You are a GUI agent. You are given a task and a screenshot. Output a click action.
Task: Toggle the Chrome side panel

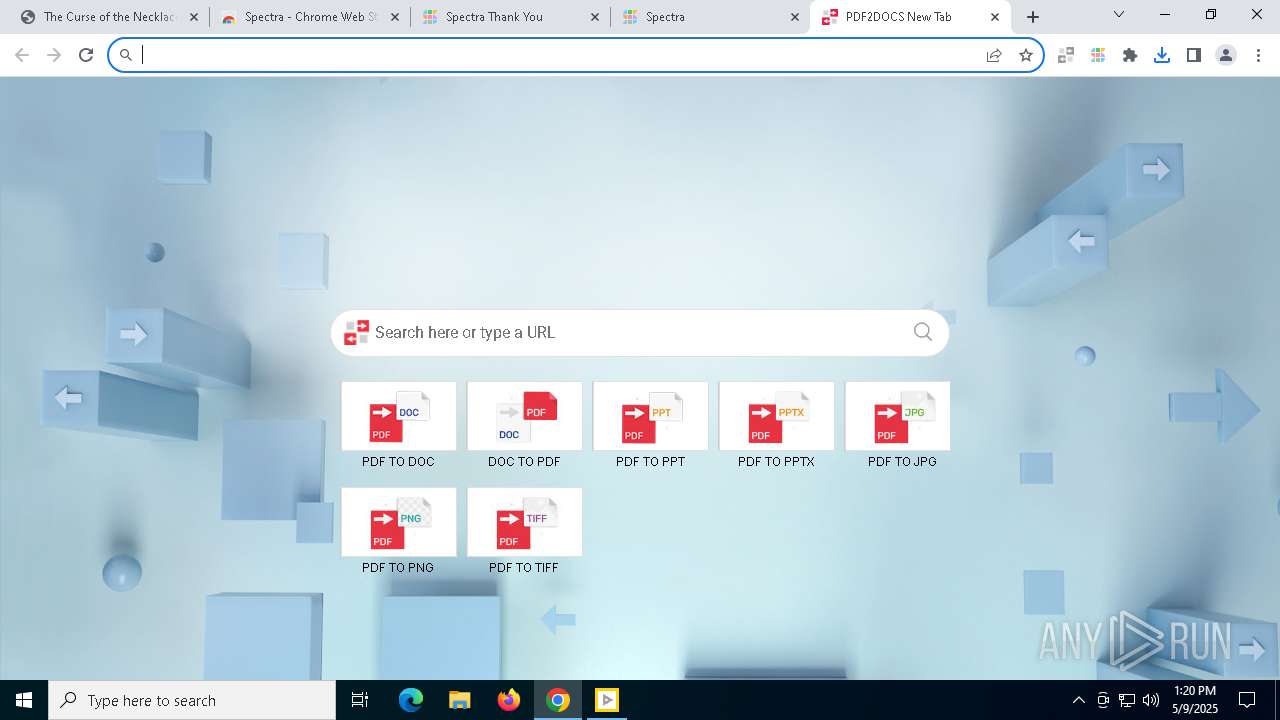tap(1194, 55)
